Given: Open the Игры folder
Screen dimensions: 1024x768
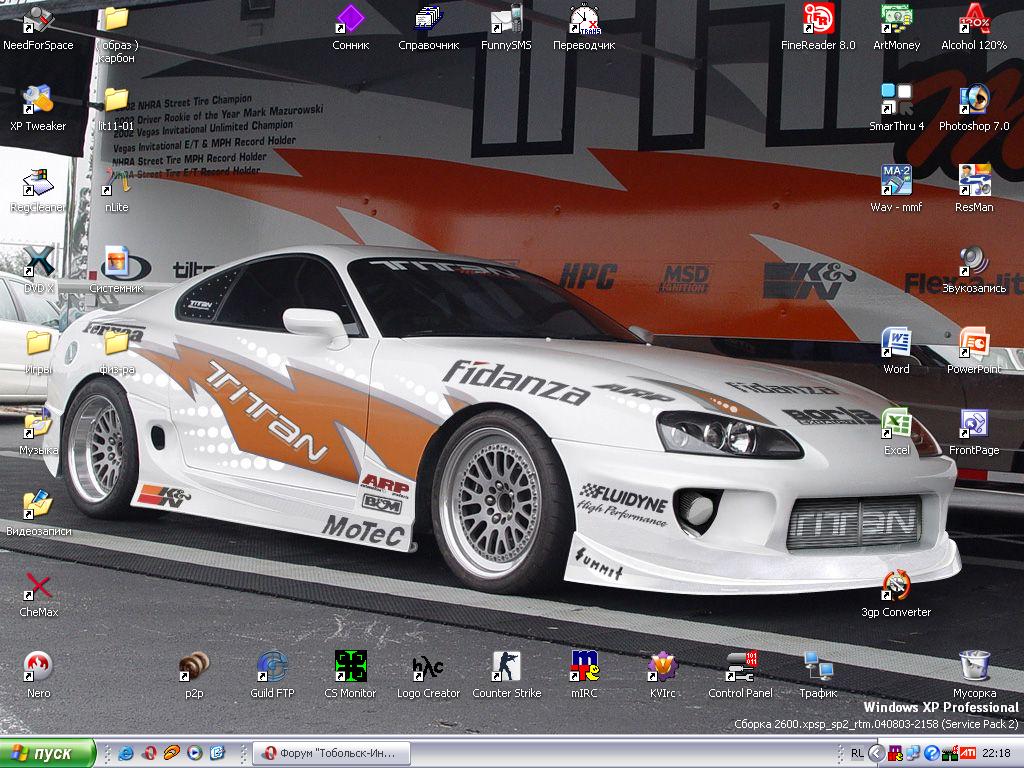Looking at the screenshot, I should click(38, 352).
